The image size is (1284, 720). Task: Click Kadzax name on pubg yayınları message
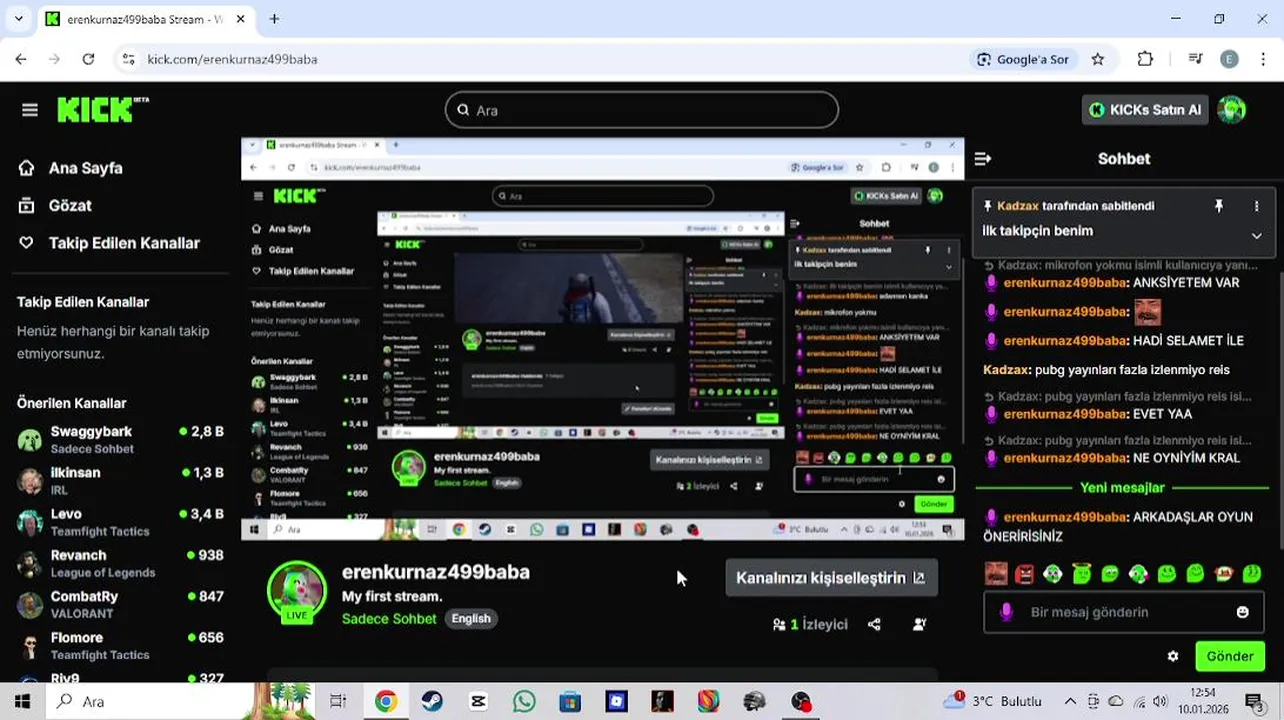click(x=1006, y=370)
